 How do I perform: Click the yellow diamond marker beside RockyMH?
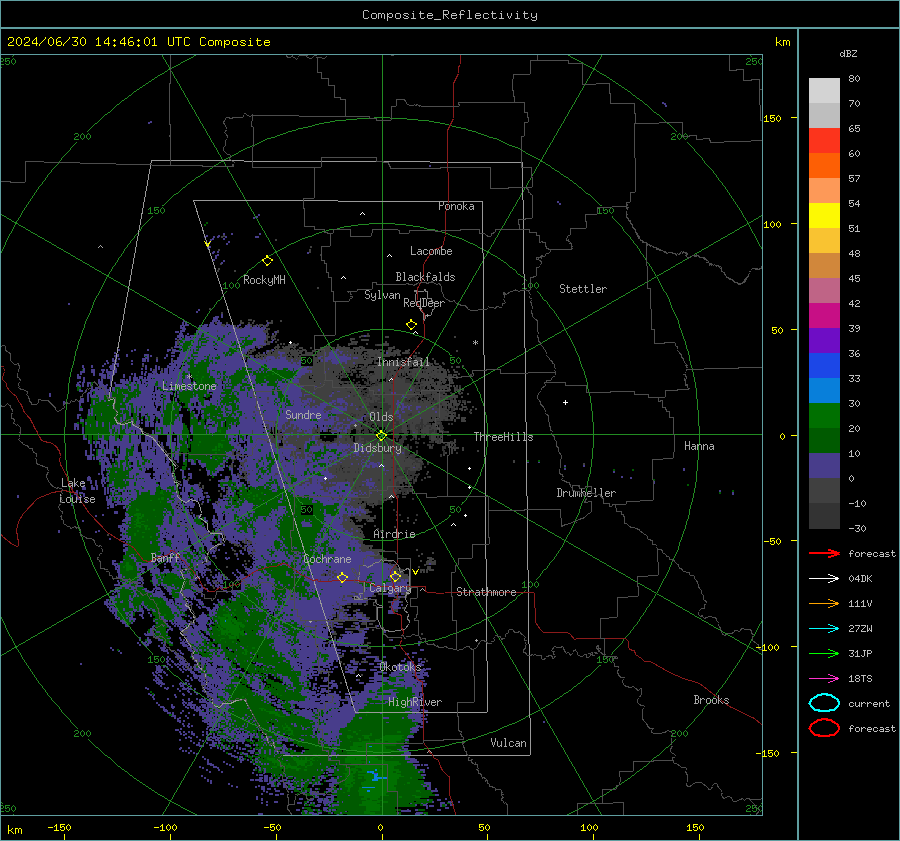267,261
